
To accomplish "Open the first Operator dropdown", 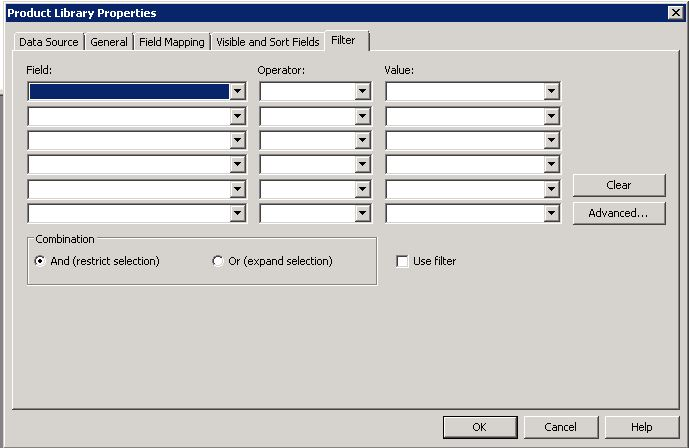I will tap(362, 92).
